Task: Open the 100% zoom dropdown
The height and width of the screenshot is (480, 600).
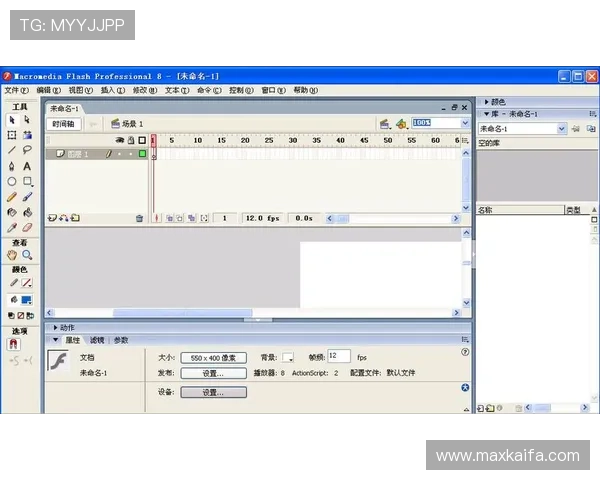Action: click(465, 123)
